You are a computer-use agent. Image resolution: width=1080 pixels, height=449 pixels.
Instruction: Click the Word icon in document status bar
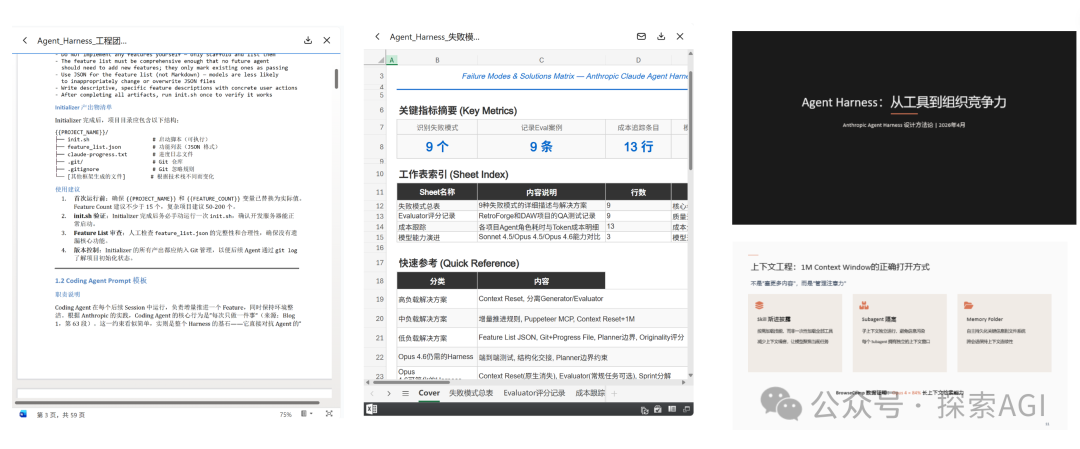23,414
